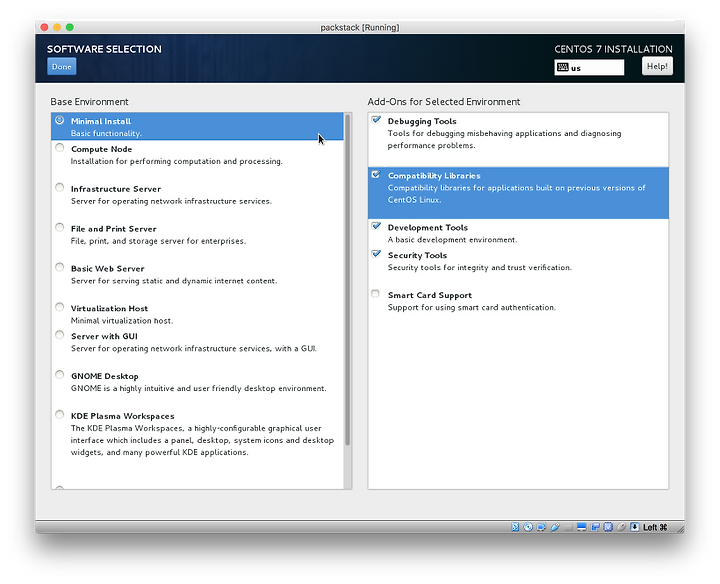Click the keyboard icon in layout field
Viewport: 720px width, 584px height.
click(562, 67)
